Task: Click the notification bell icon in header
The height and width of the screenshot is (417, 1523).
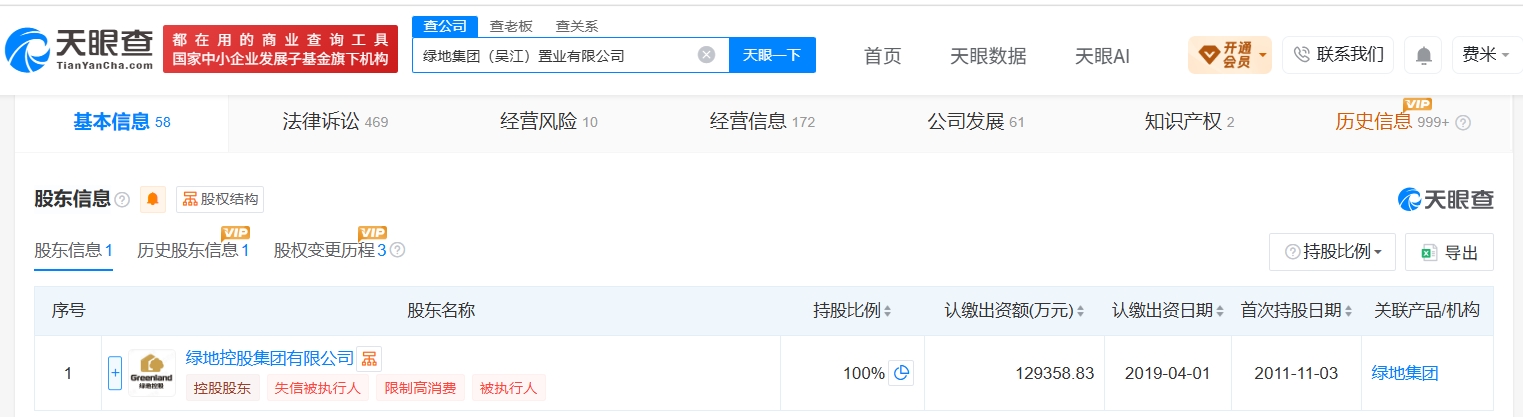Action: (x=1422, y=55)
